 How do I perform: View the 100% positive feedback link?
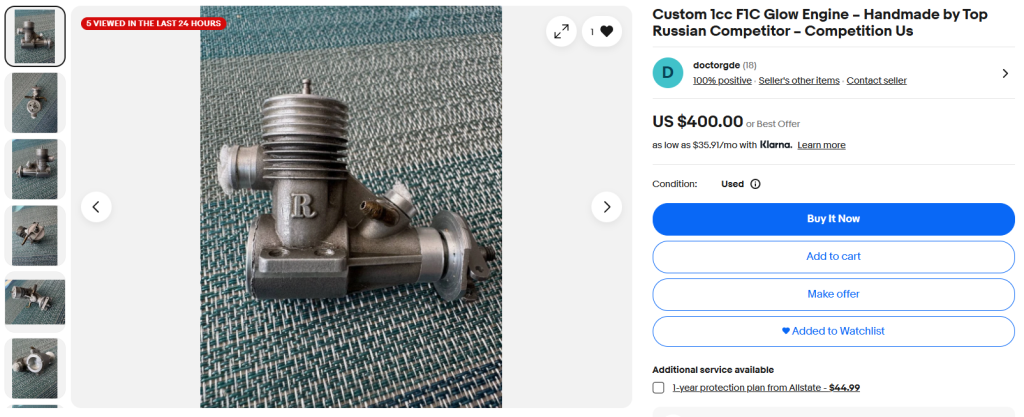722,81
